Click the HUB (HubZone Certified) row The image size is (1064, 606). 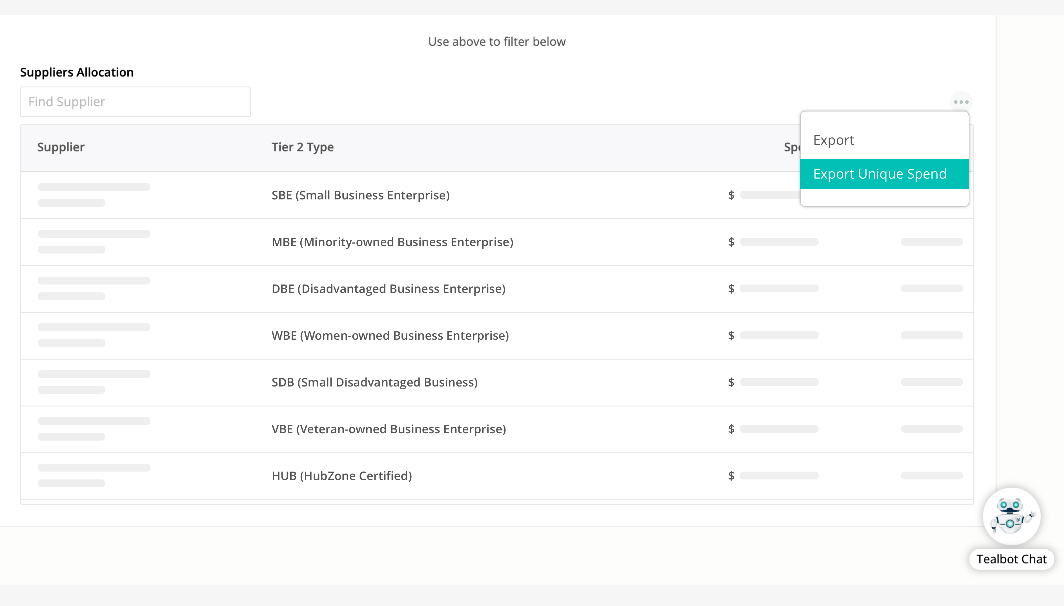click(x=341, y=476)
